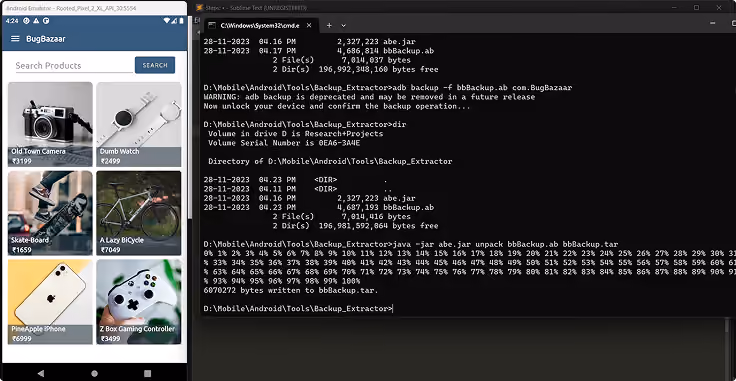Click the ₹3199 price label
Image resolution: width=736 pixels, height=381 pixels.
point(22,161)
